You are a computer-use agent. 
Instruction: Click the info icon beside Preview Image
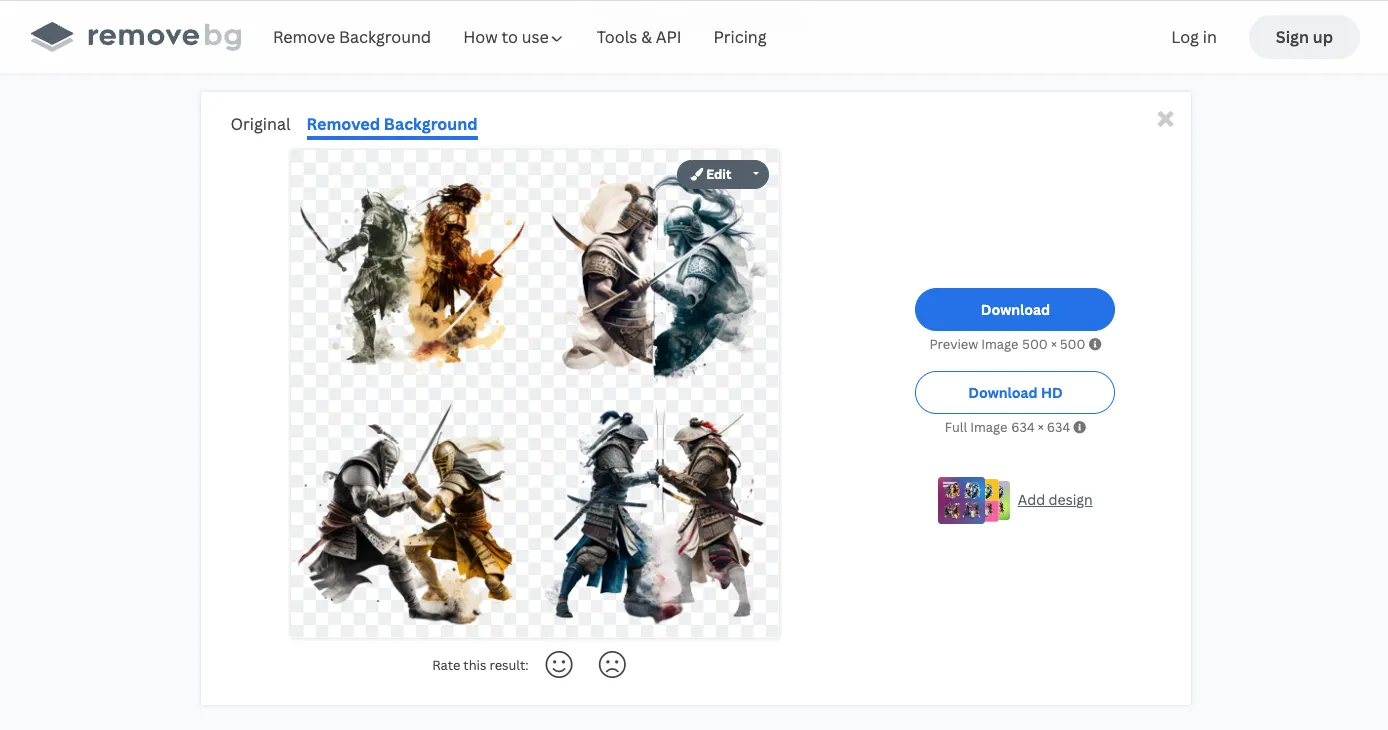click(x=1095, y=344)
